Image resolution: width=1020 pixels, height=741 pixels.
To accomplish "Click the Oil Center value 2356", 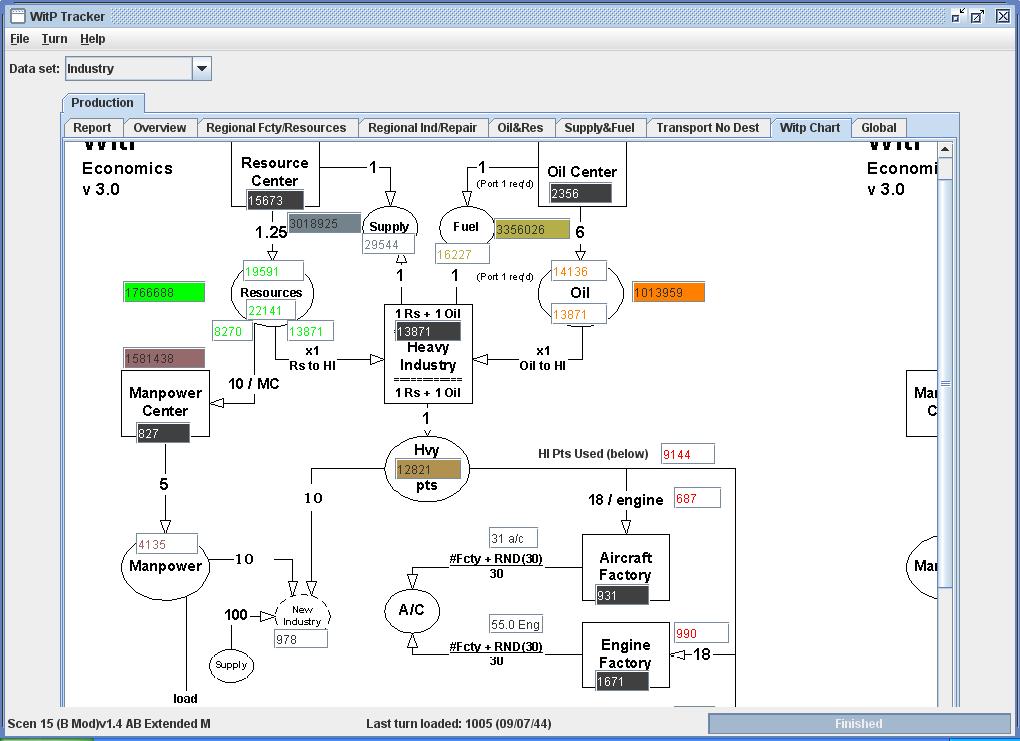I will tap(581, 193).
